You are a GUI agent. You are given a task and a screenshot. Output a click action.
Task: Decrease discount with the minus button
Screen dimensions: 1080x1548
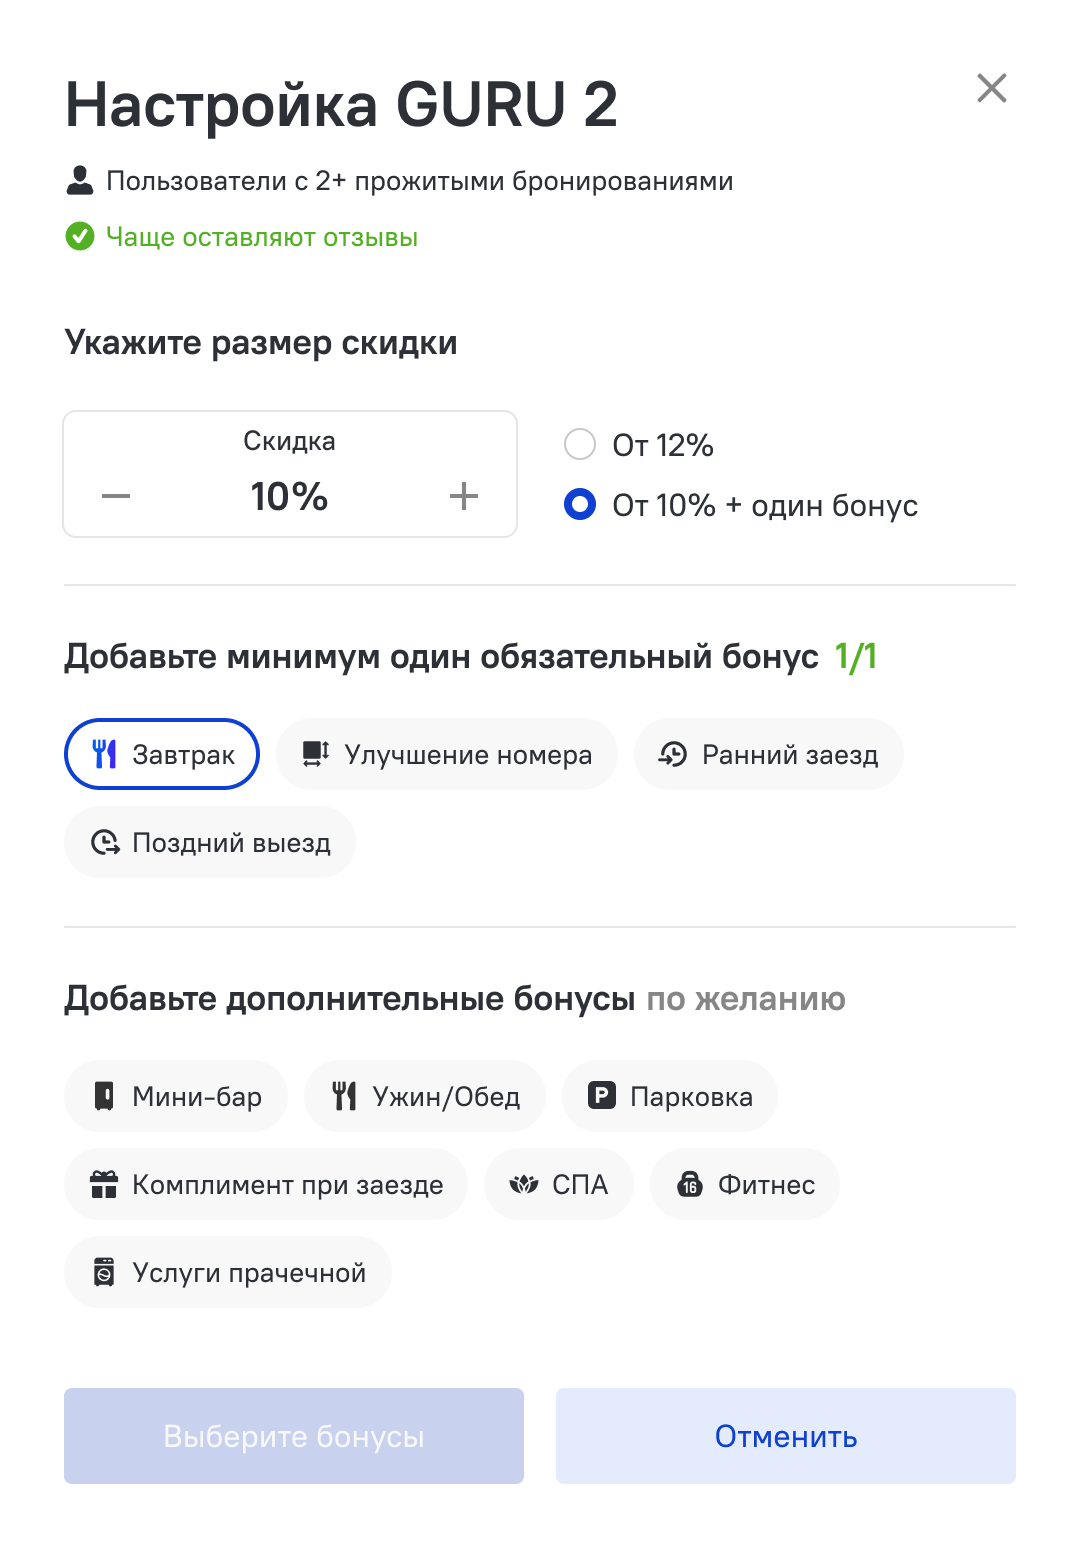116,496
